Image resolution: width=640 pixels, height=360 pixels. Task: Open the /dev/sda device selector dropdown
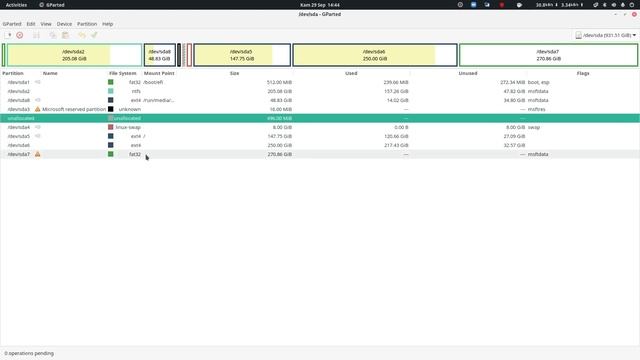[x=605, y=36]
